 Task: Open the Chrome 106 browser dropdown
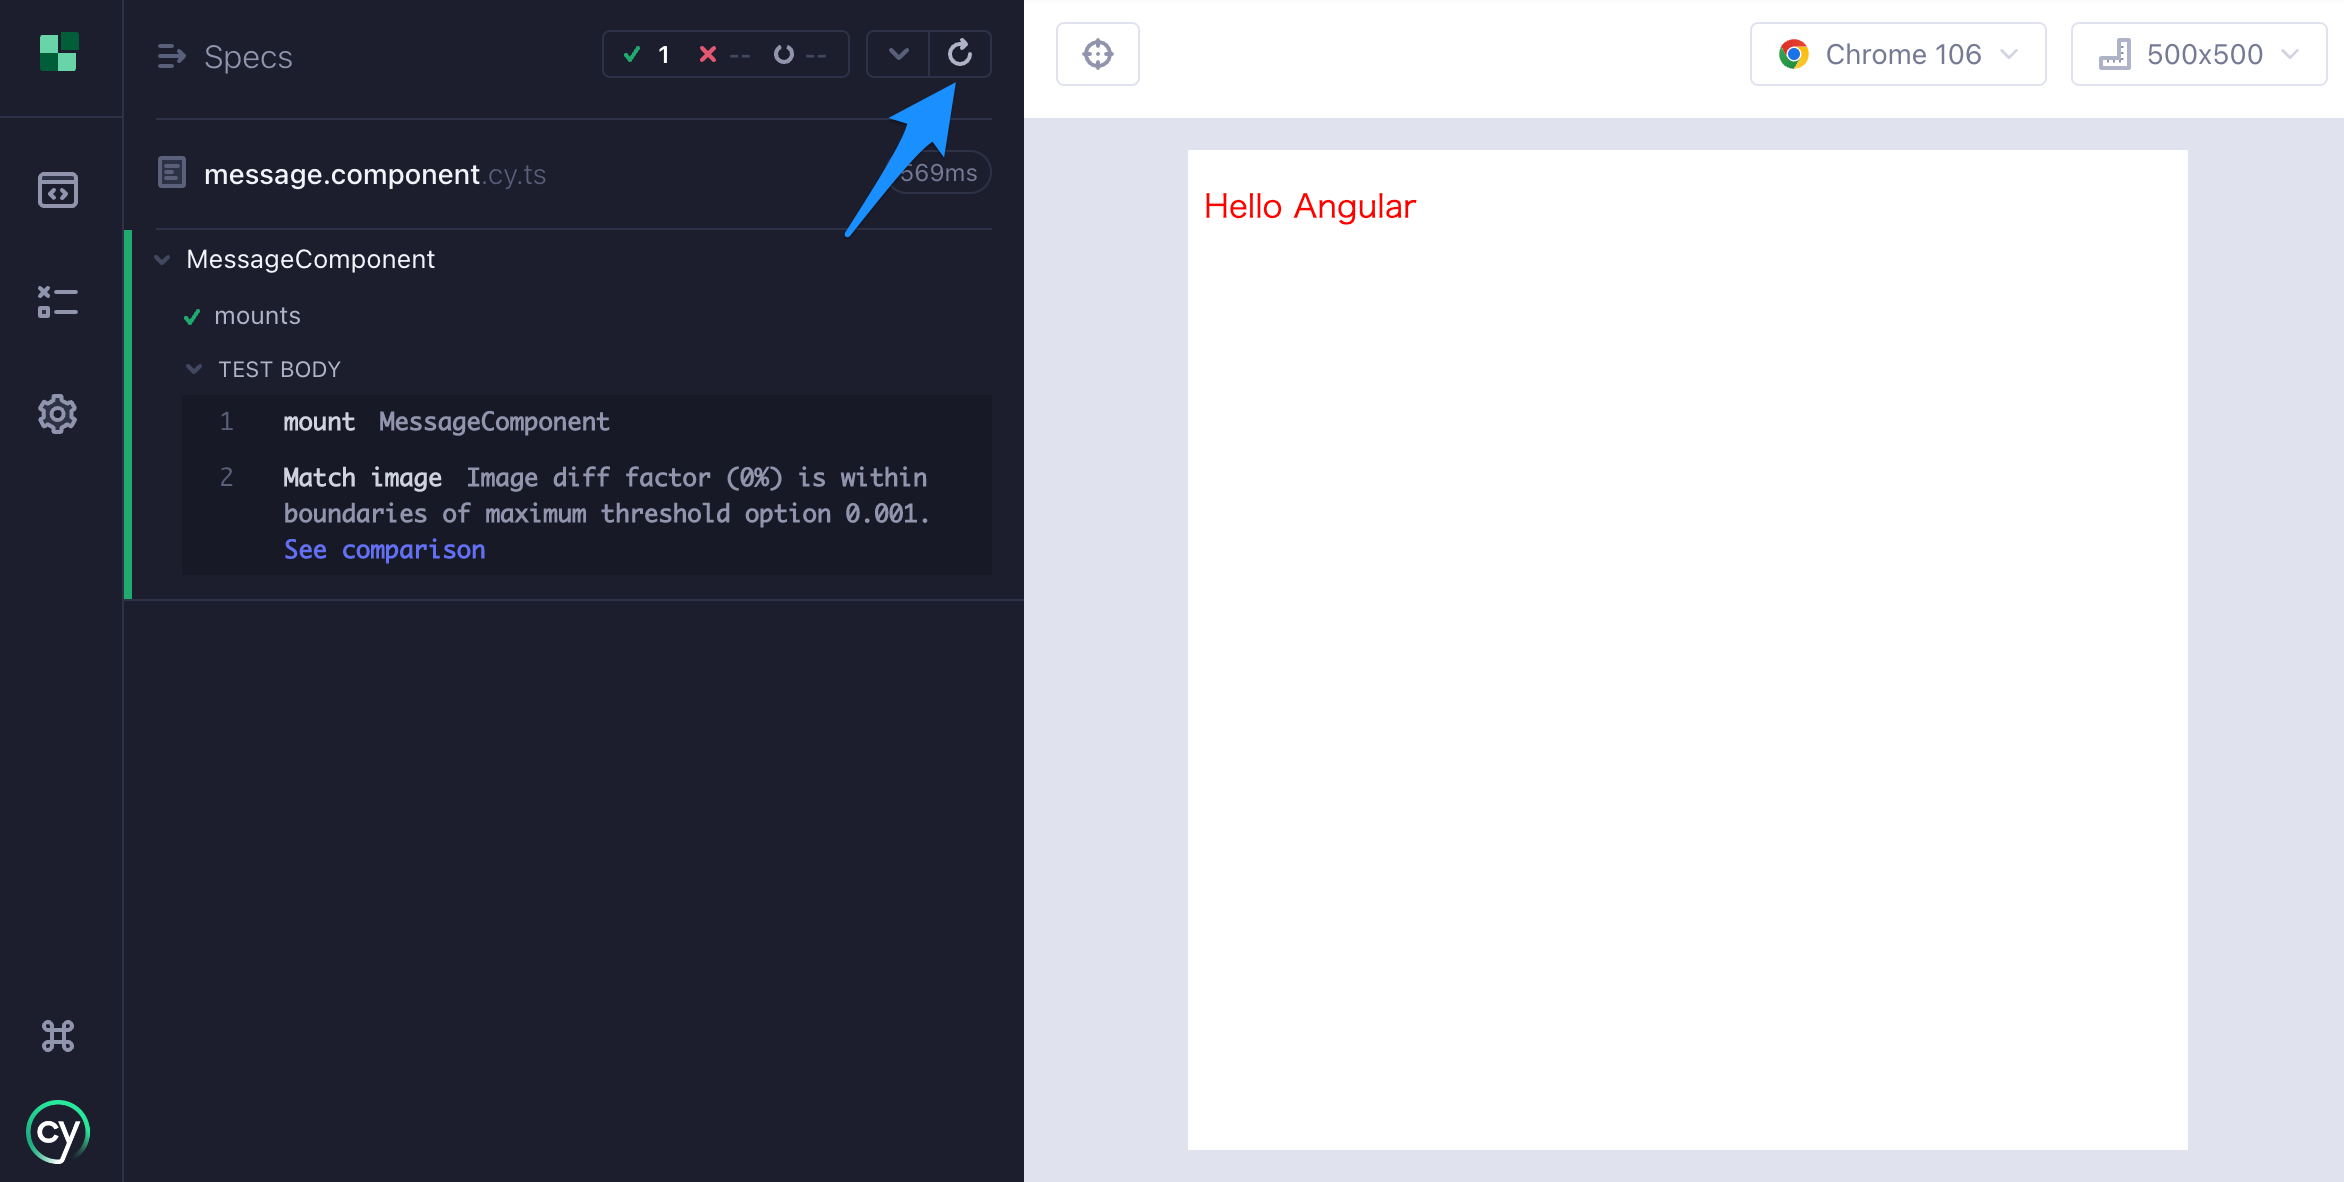point(1897,54)
